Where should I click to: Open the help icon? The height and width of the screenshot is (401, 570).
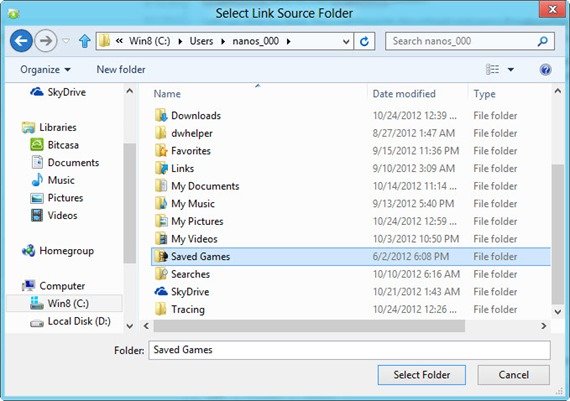point(545,69)
